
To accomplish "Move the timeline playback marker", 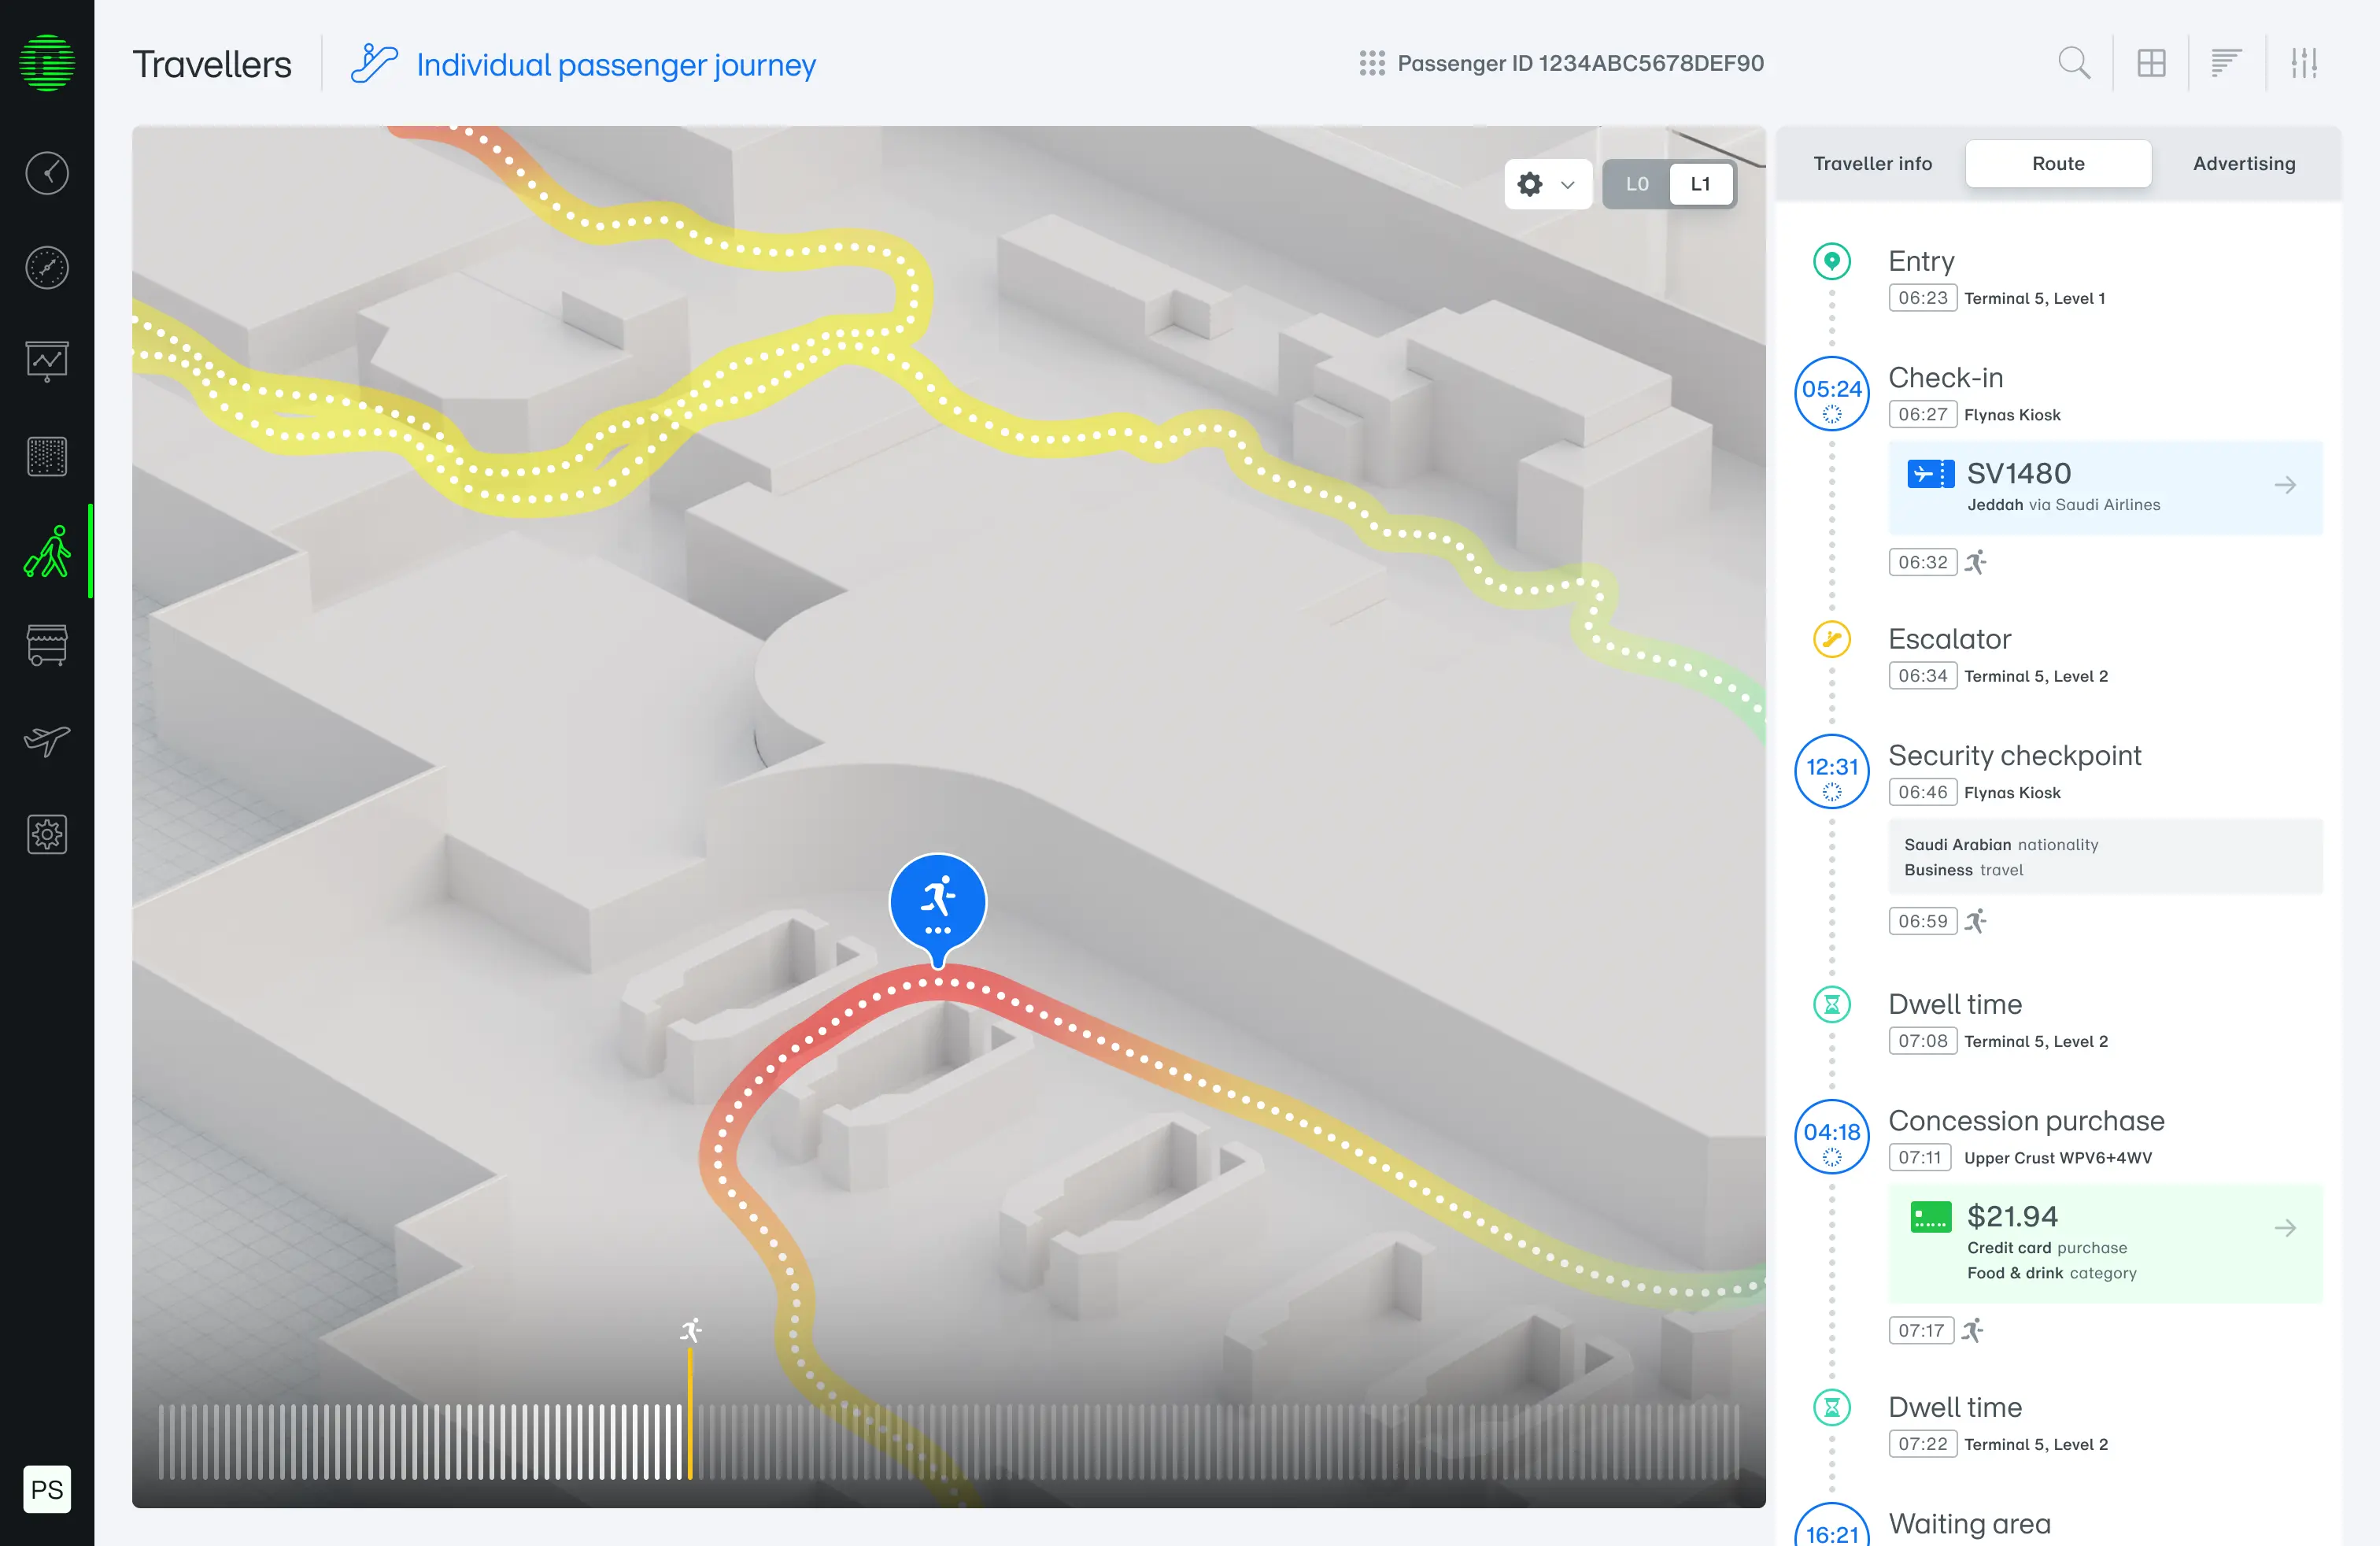I will (x=690, y=1414).
